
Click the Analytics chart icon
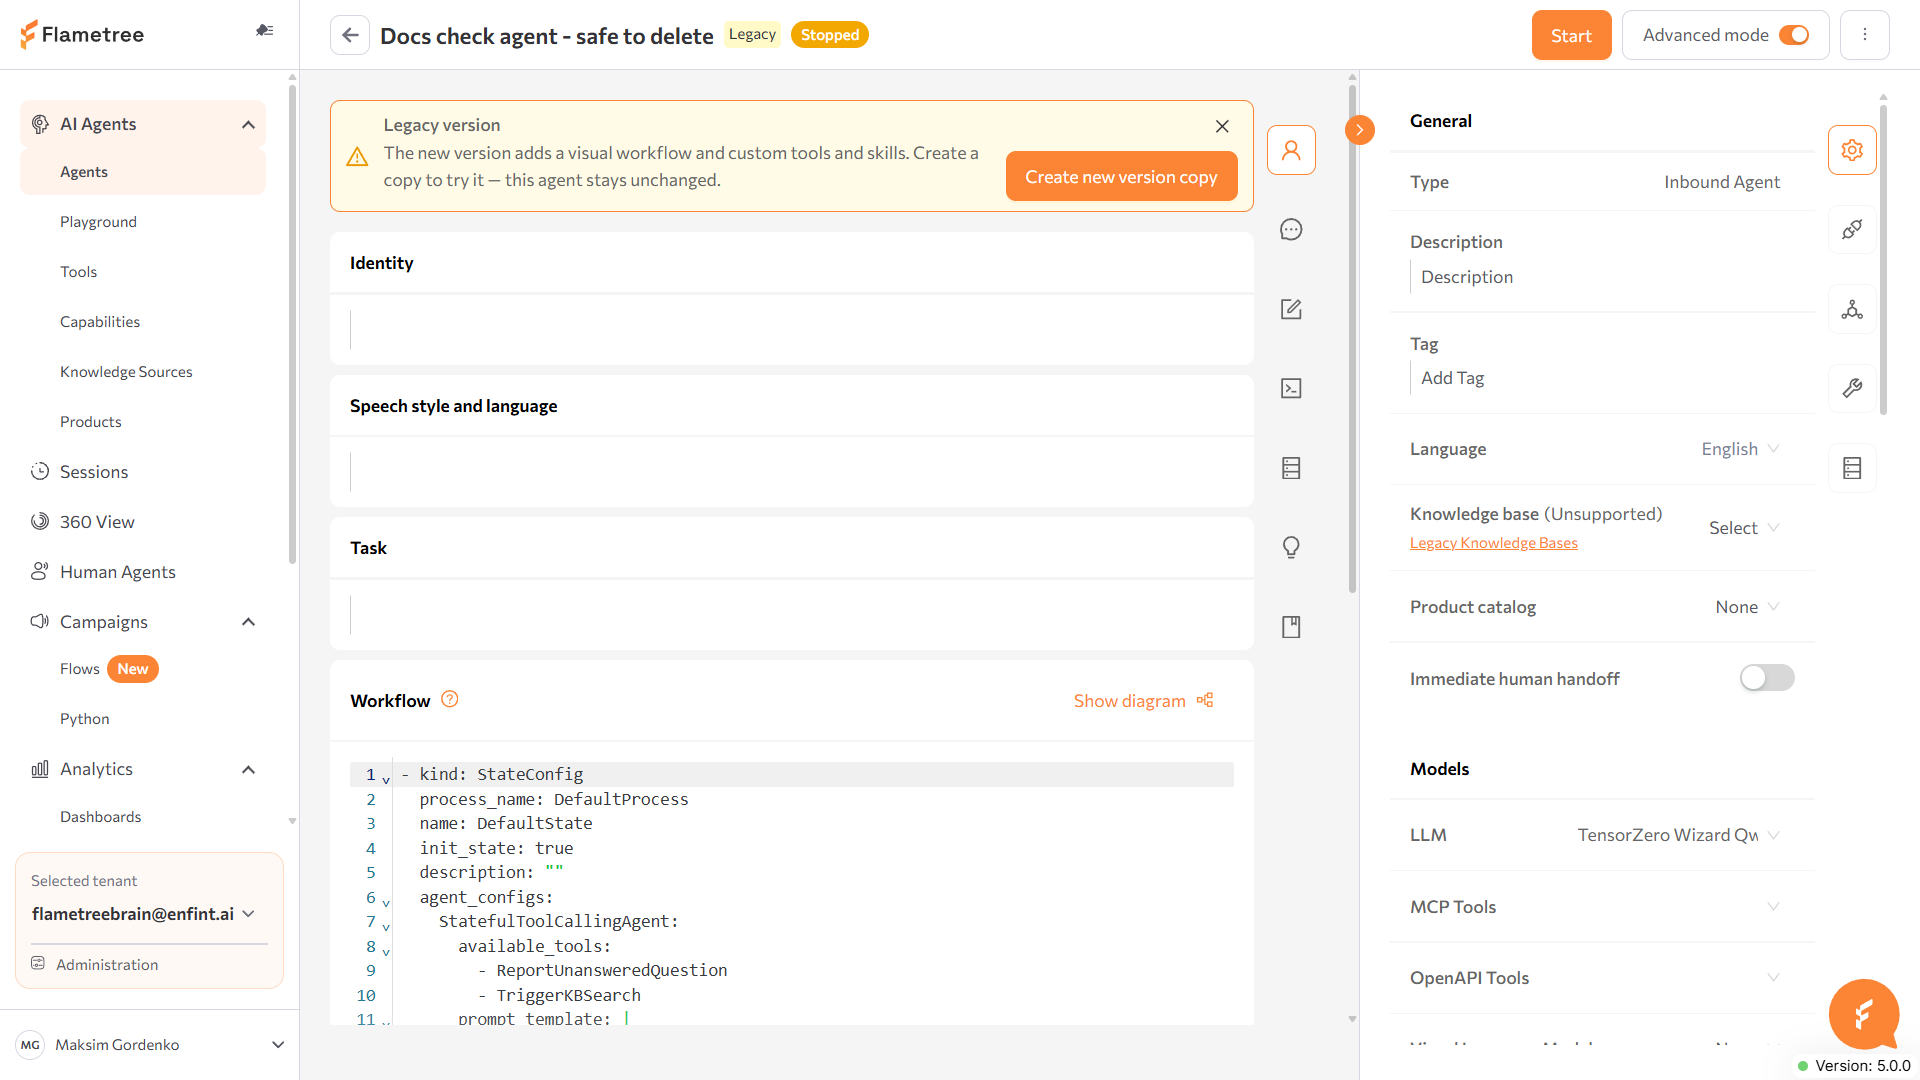pyautogui.click(x=40, y=769)
